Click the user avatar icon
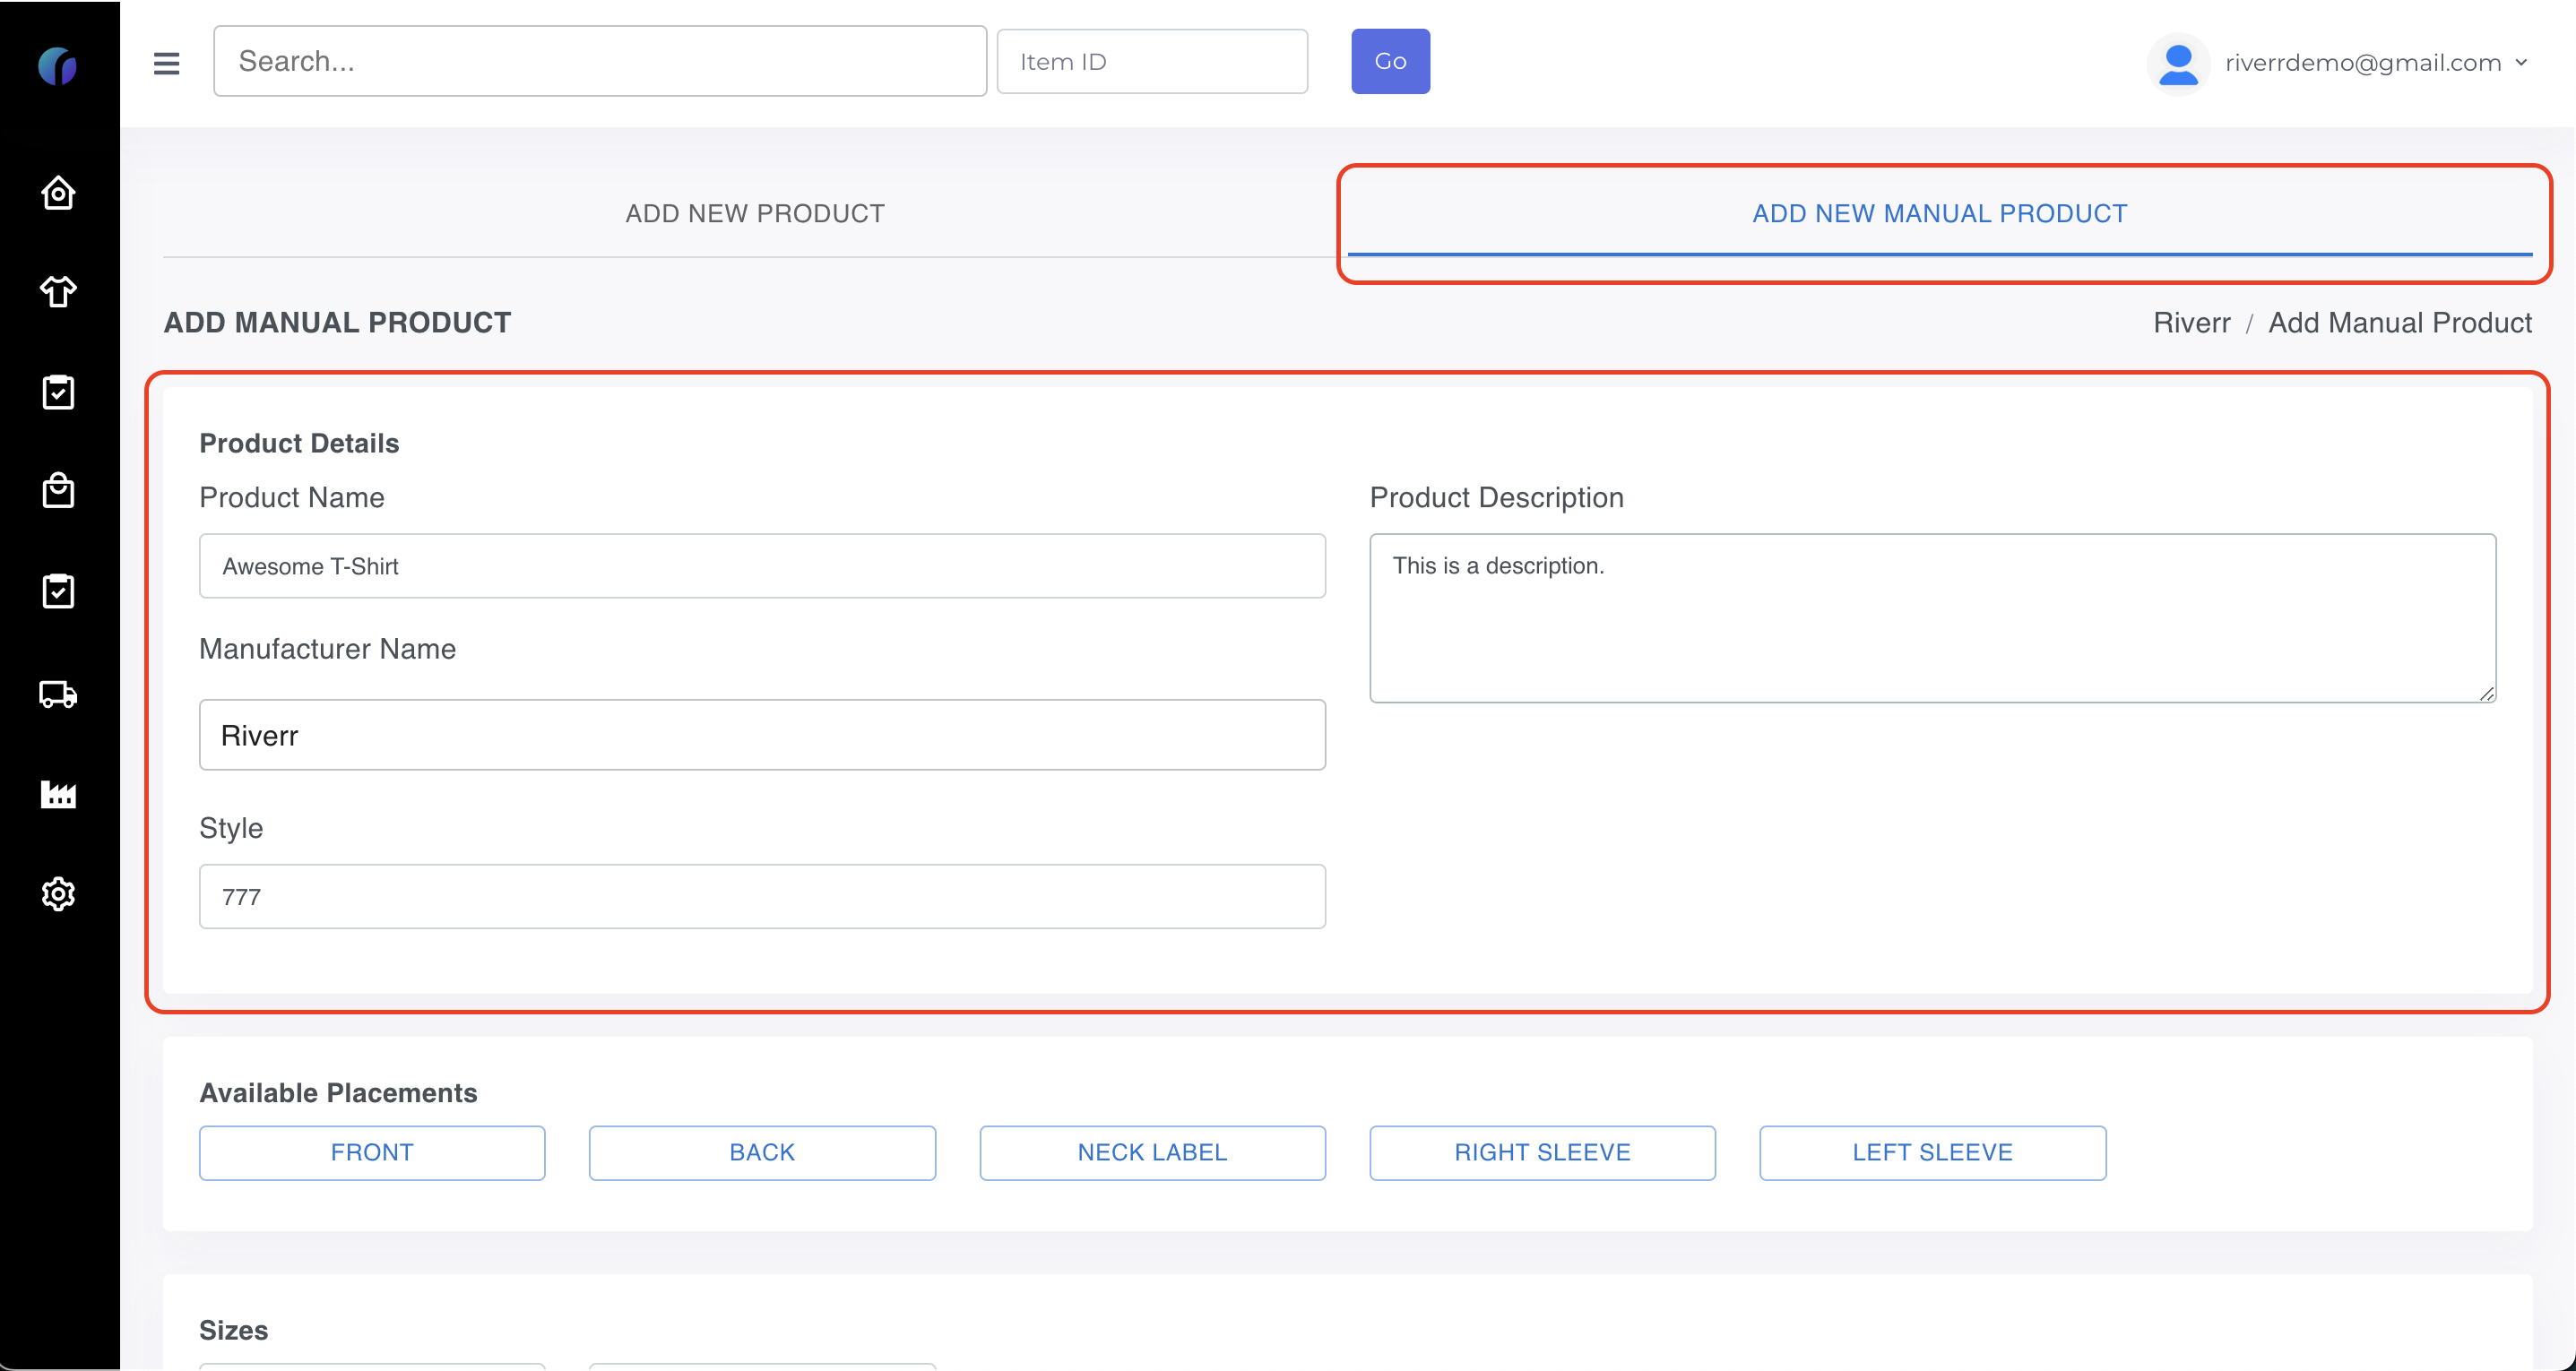The image size is (2576, 1371). click(2178, 63)
